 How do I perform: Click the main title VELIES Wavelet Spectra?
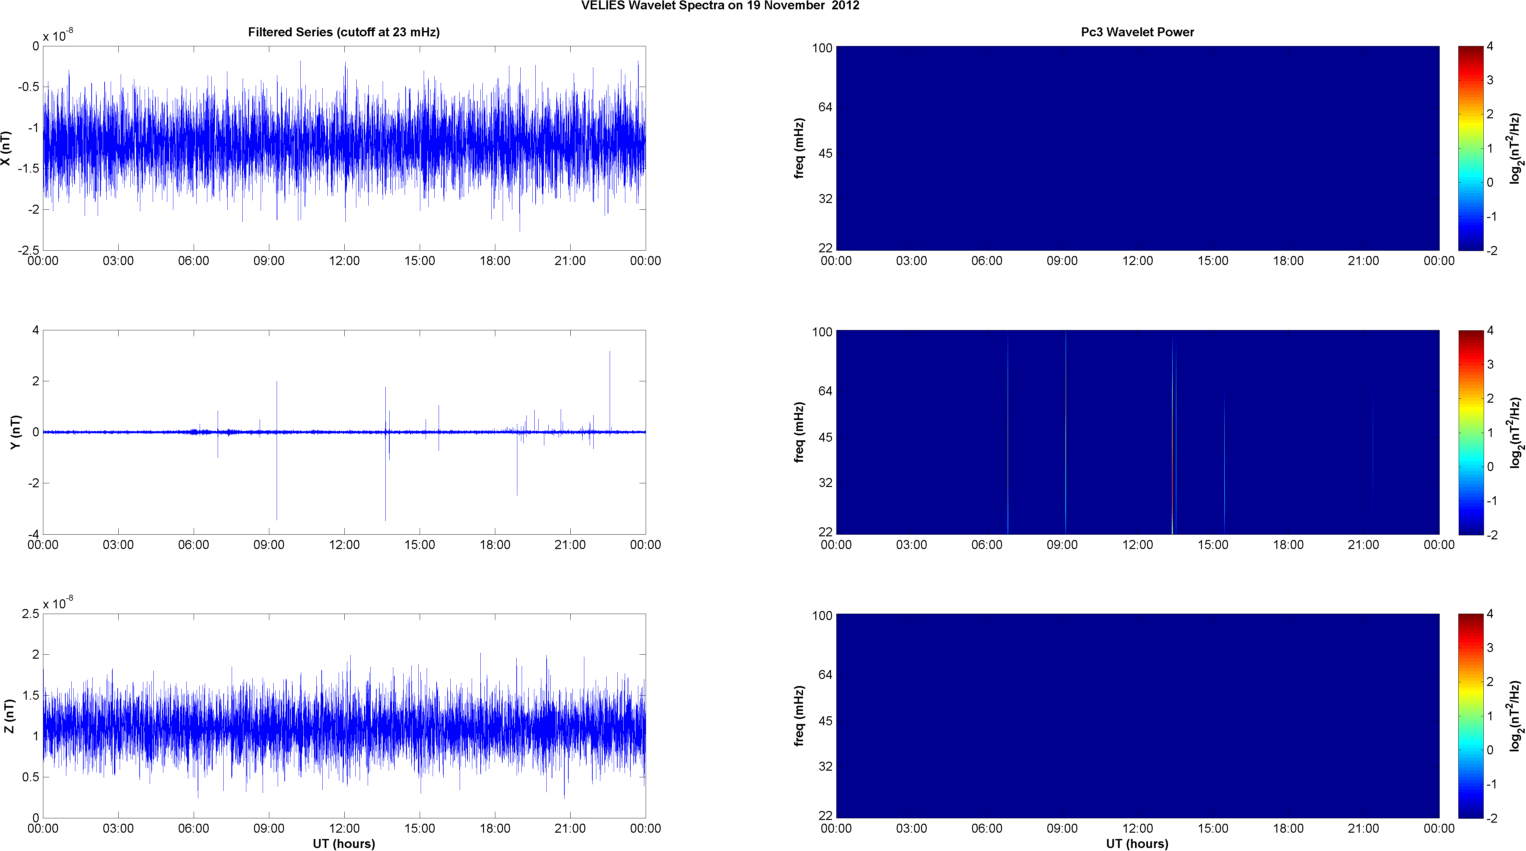[720, 6]
